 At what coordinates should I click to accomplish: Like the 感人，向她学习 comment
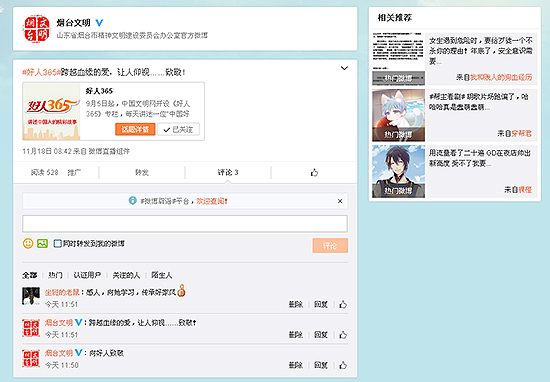(343, 304)
